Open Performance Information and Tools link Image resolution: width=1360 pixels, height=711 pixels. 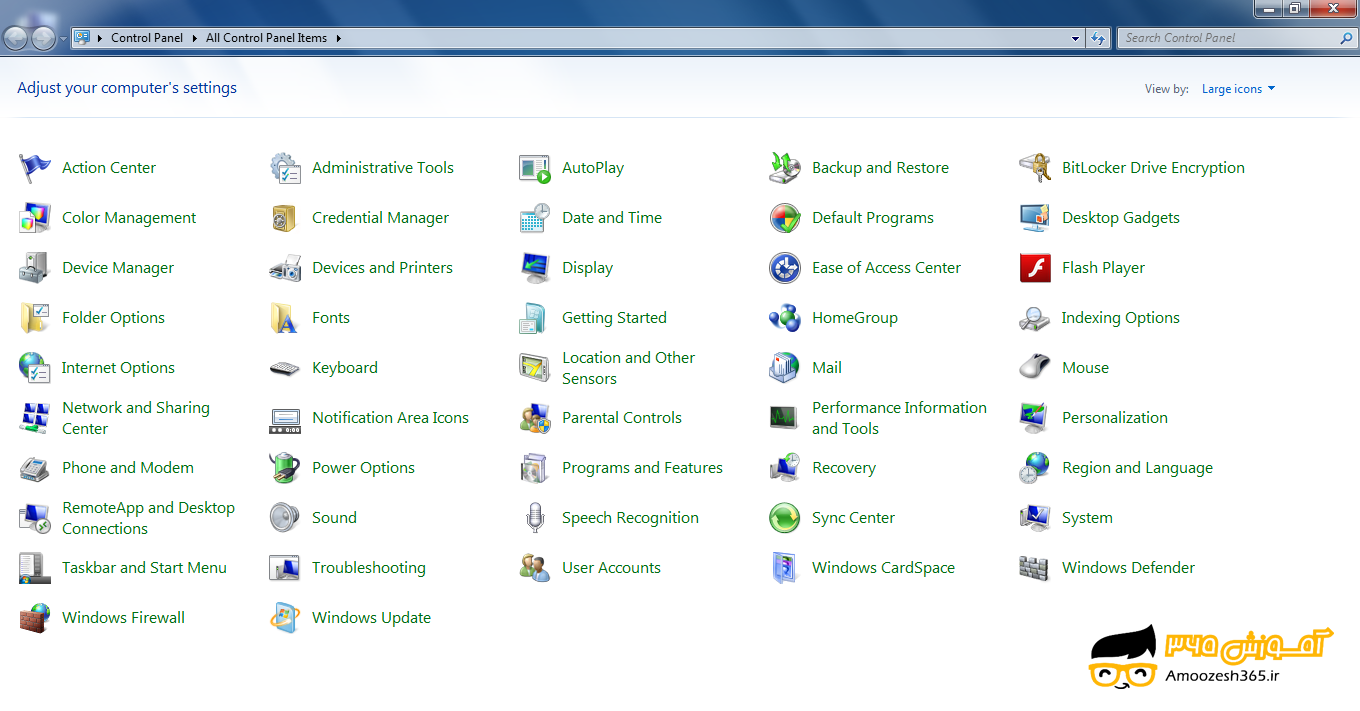[x=899, y=418]
